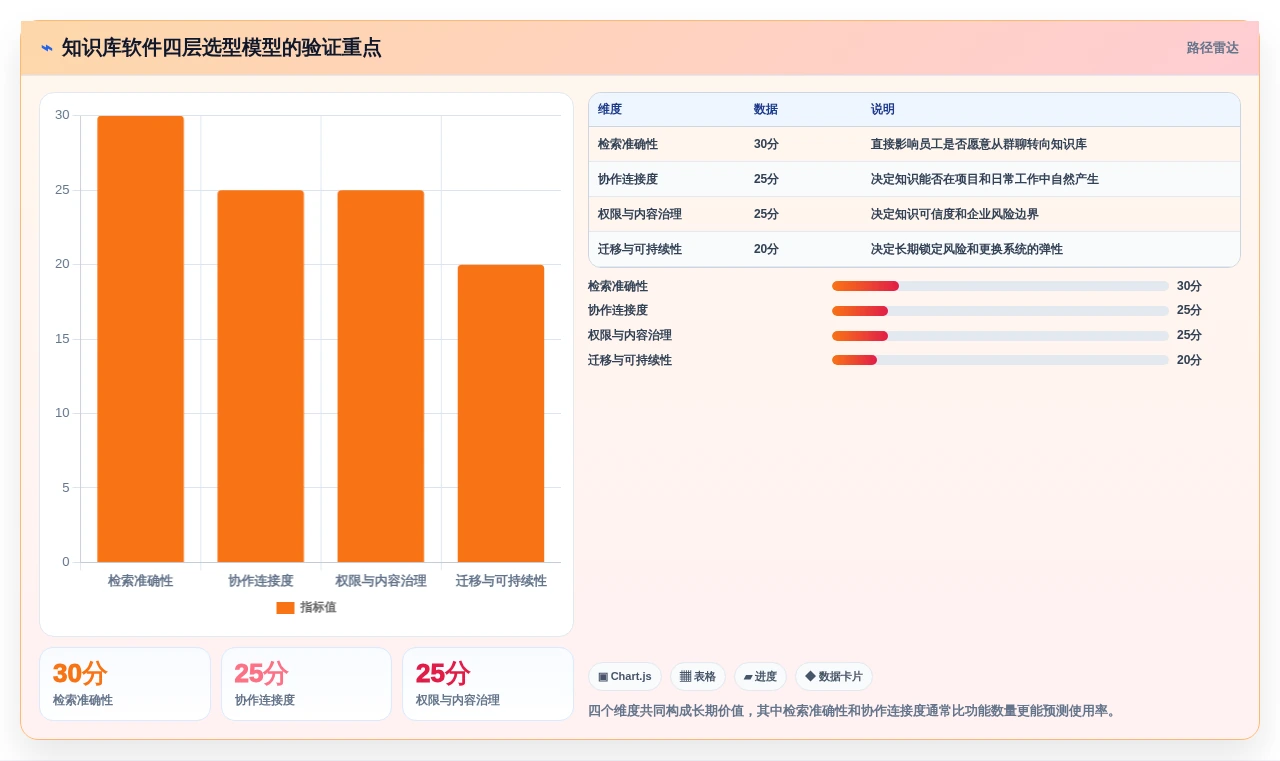Click the 指标值 legend text
Screen dimensions: 1280x761
[318, 608]
